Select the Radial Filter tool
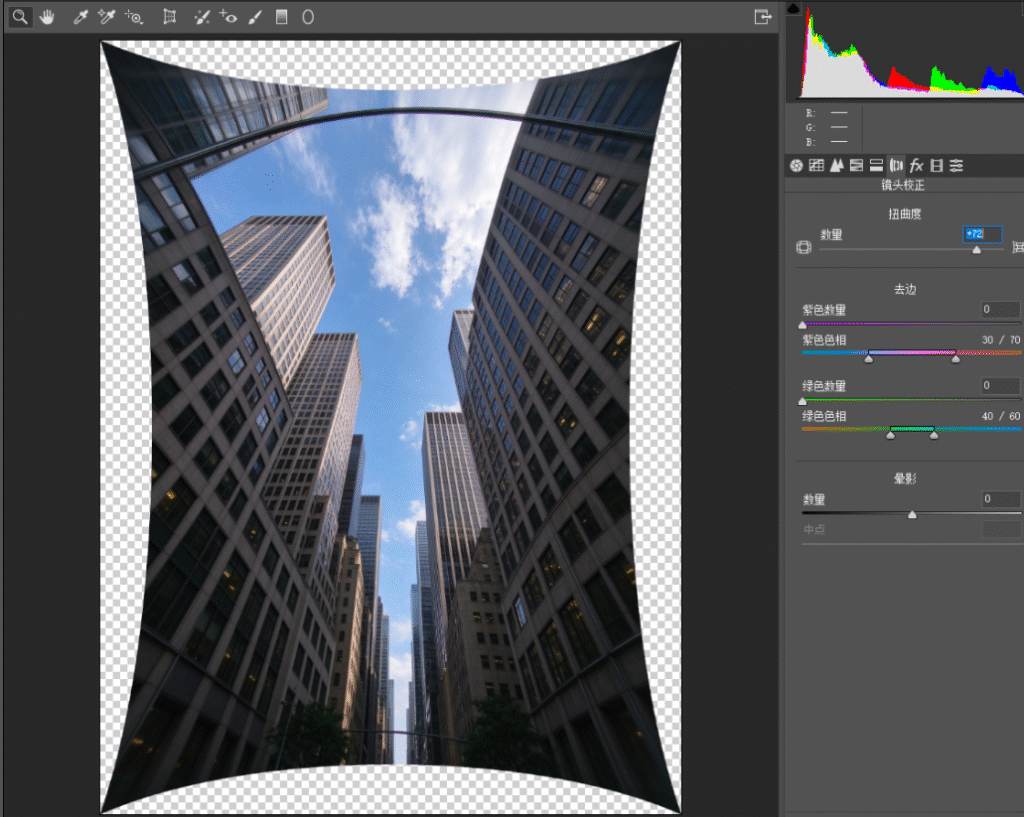 pos(308,17)
